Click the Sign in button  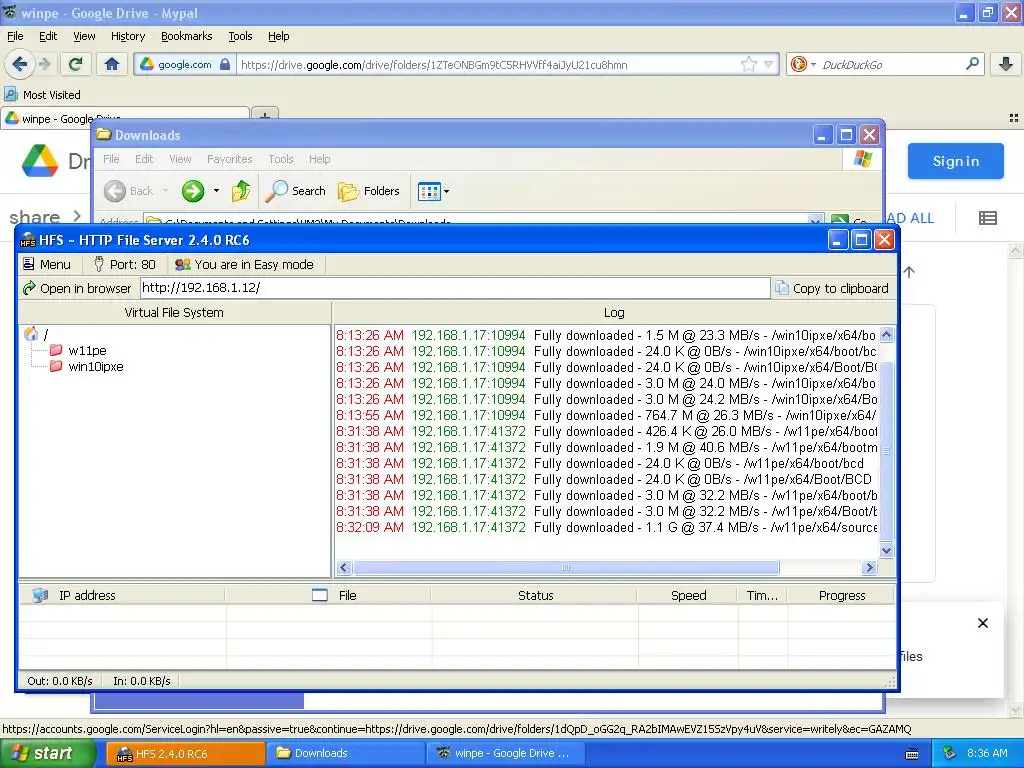(955, 161)
